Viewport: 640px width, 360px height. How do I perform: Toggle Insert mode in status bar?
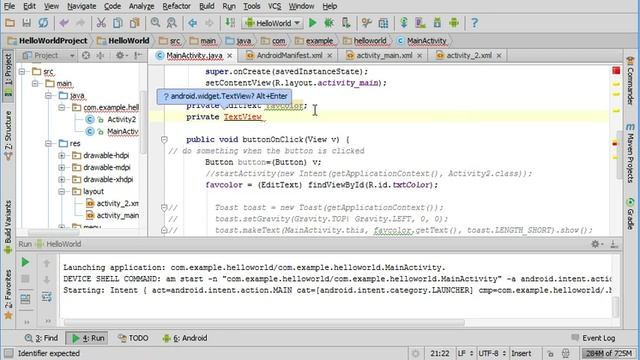(521, 353)
